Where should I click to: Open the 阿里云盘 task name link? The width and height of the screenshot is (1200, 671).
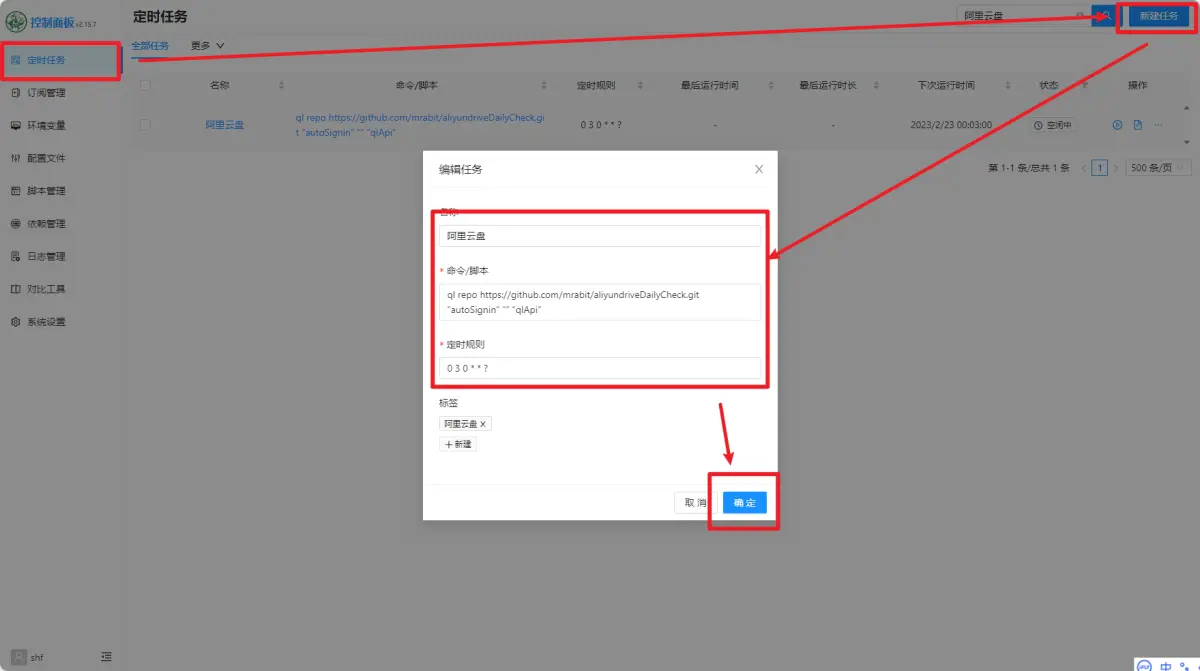point(225,125)
